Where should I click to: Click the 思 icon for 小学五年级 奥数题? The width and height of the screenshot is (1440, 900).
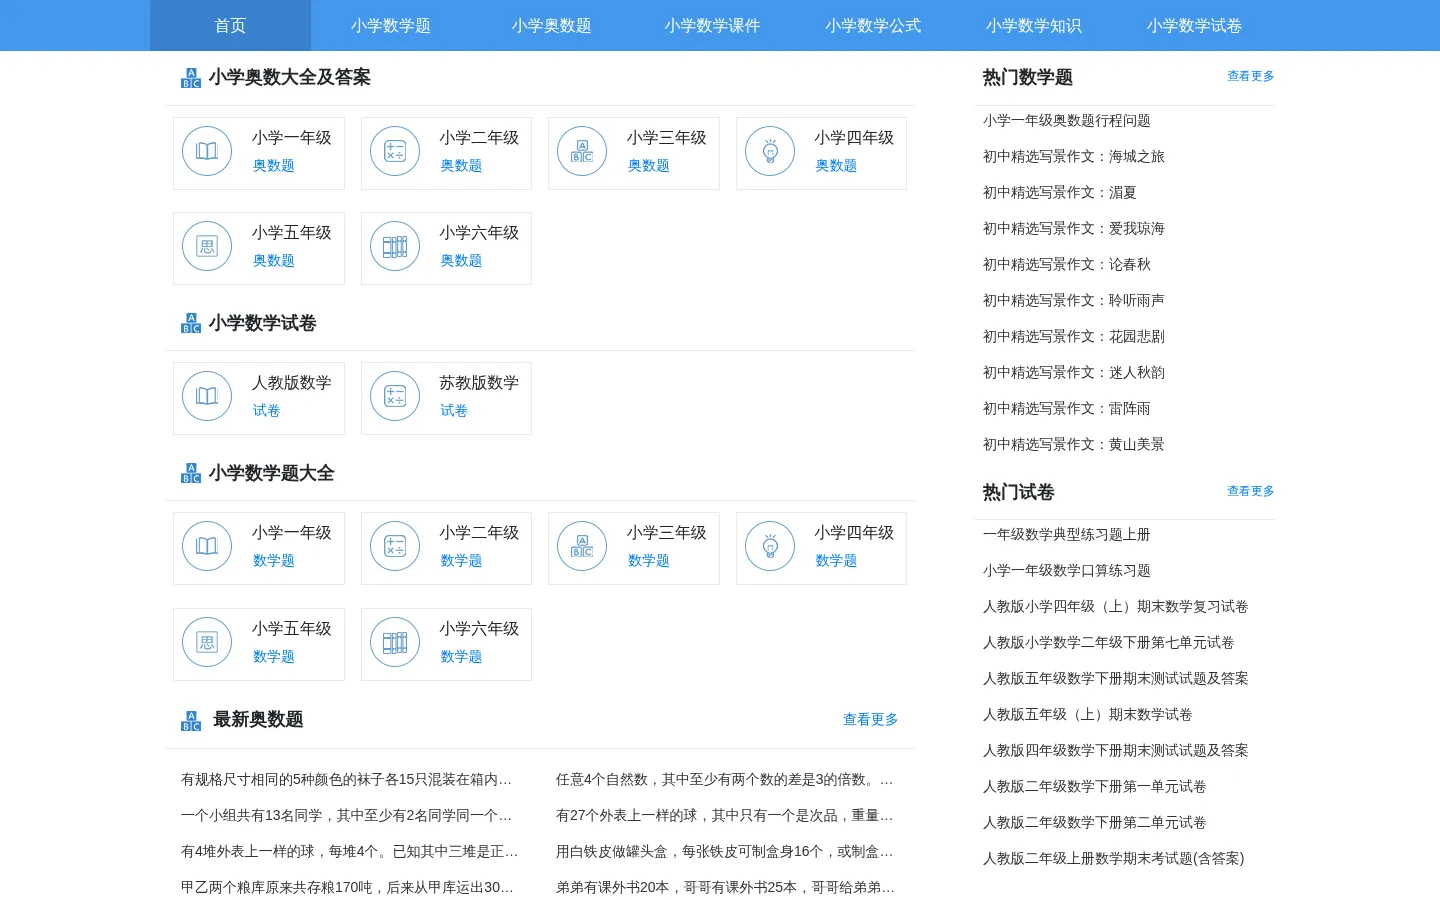click(x=207, y=246)
